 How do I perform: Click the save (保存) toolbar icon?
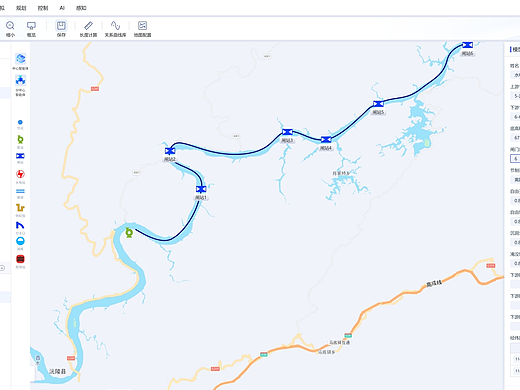click(61, 26)
